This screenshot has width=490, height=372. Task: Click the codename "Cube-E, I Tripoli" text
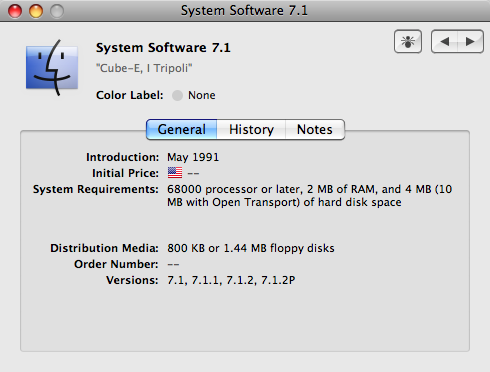point(144,68)
